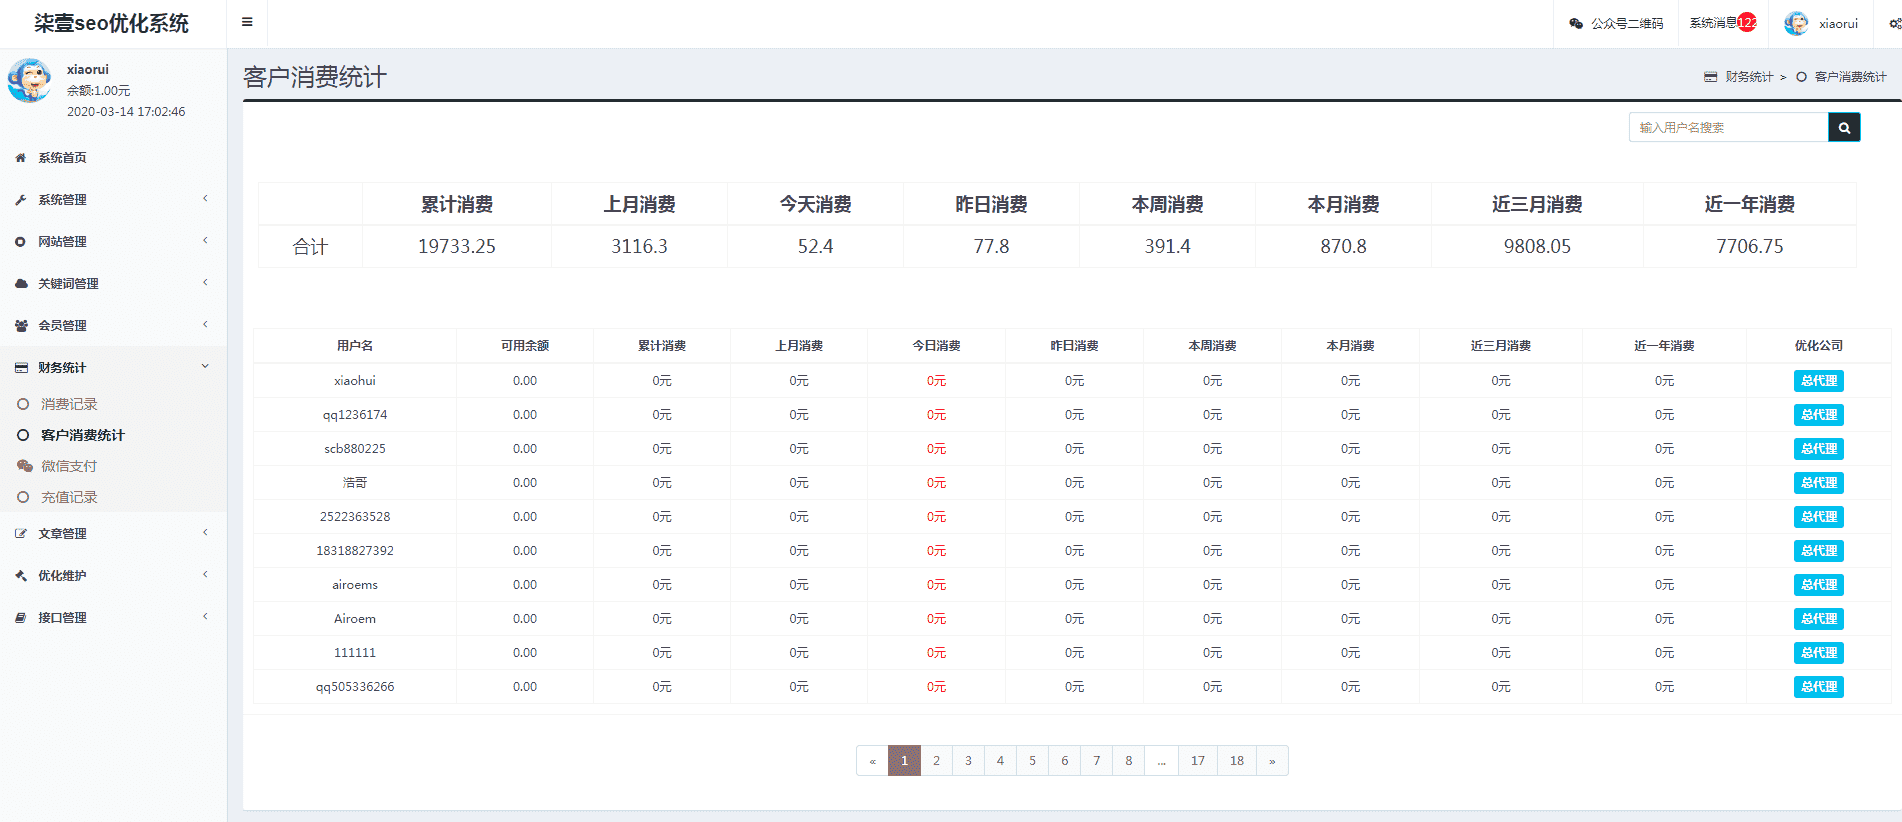Click 财务统计 breadcrumb link

coord(1748,77)
